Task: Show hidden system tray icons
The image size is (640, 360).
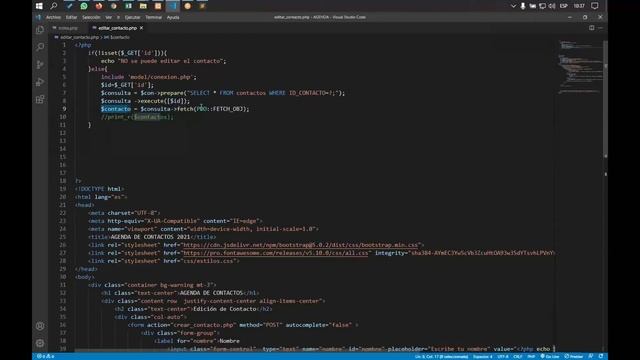Action: coord(513,6)
